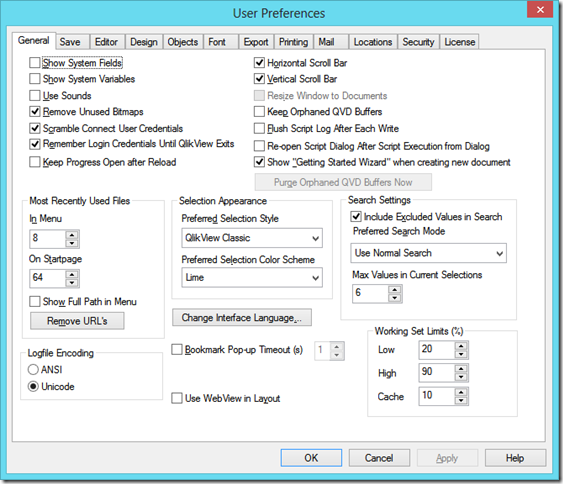Open the Security tab

pos(418,42)
